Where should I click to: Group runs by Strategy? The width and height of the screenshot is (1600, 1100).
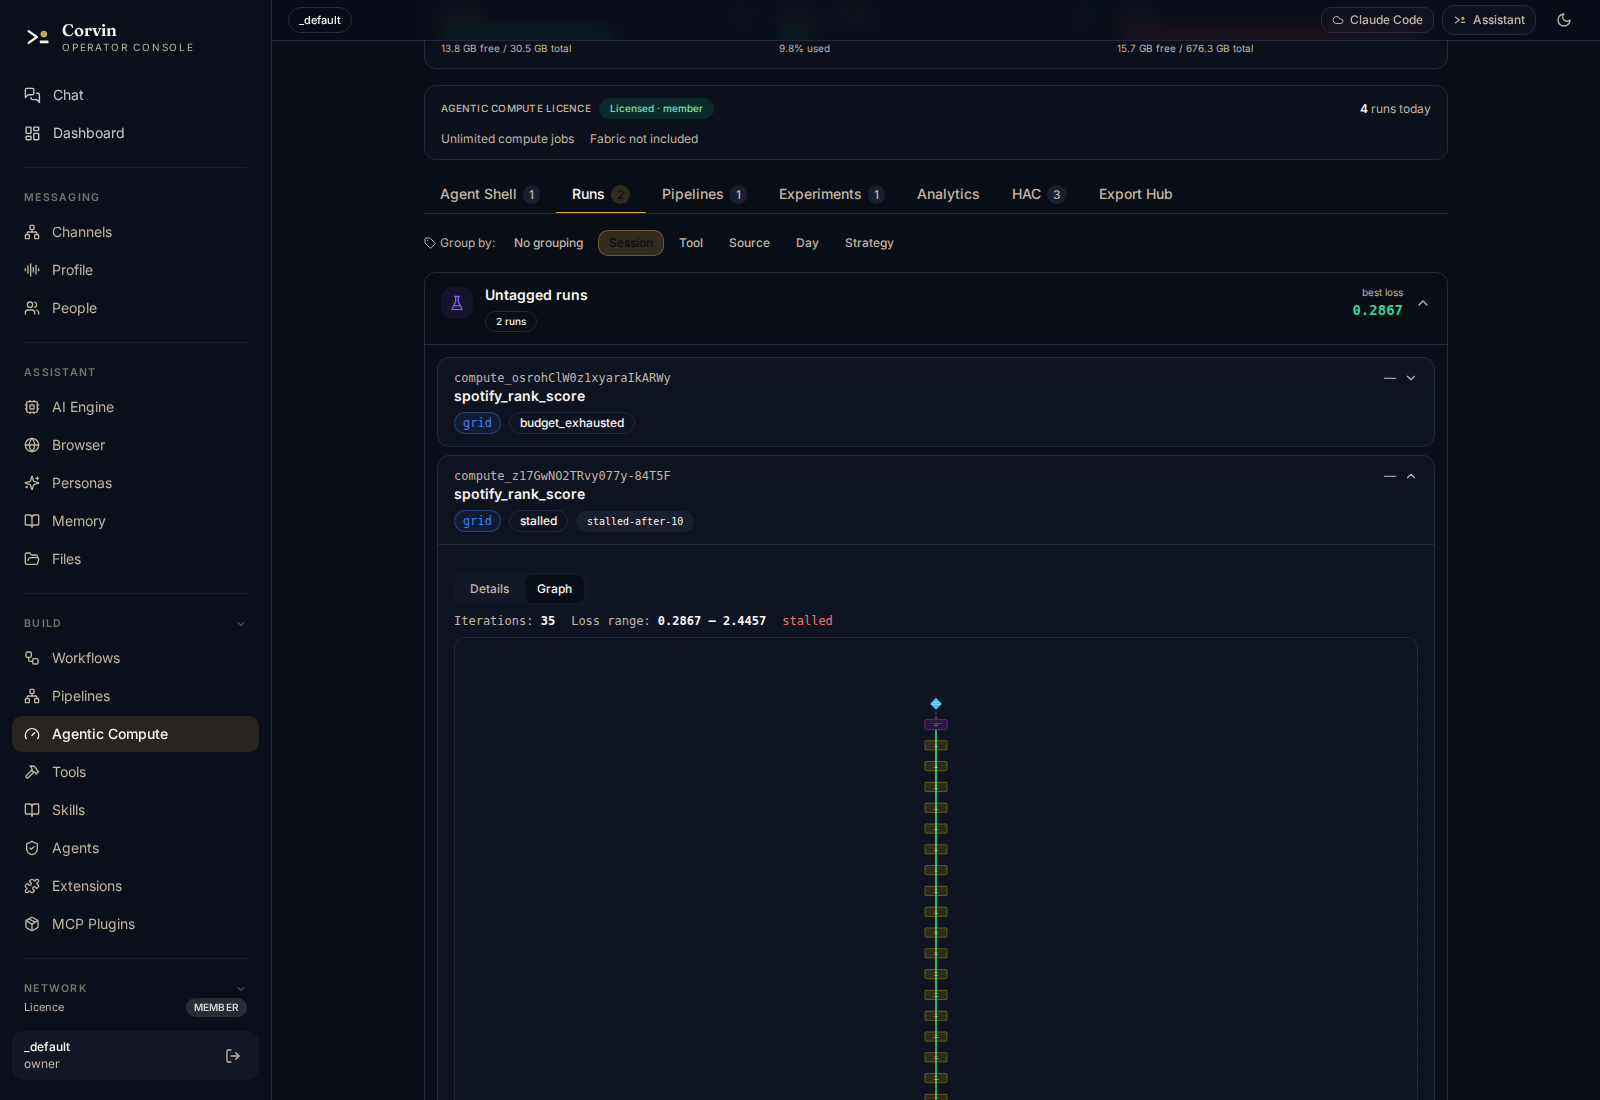click(x=869, y=243)
